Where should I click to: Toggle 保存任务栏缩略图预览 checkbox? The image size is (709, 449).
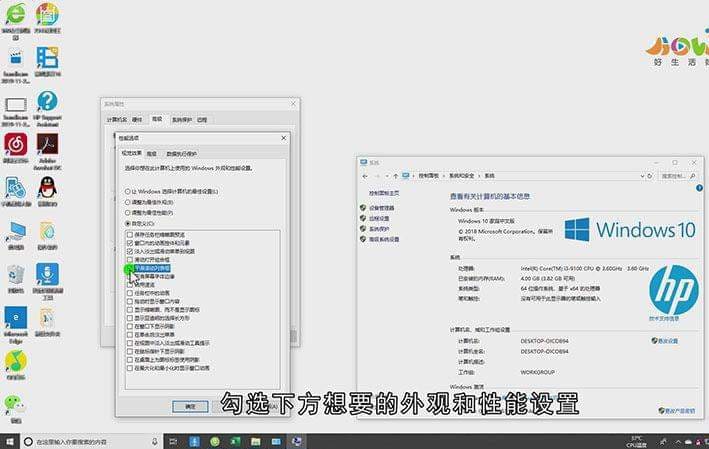(x=130, y=235)
